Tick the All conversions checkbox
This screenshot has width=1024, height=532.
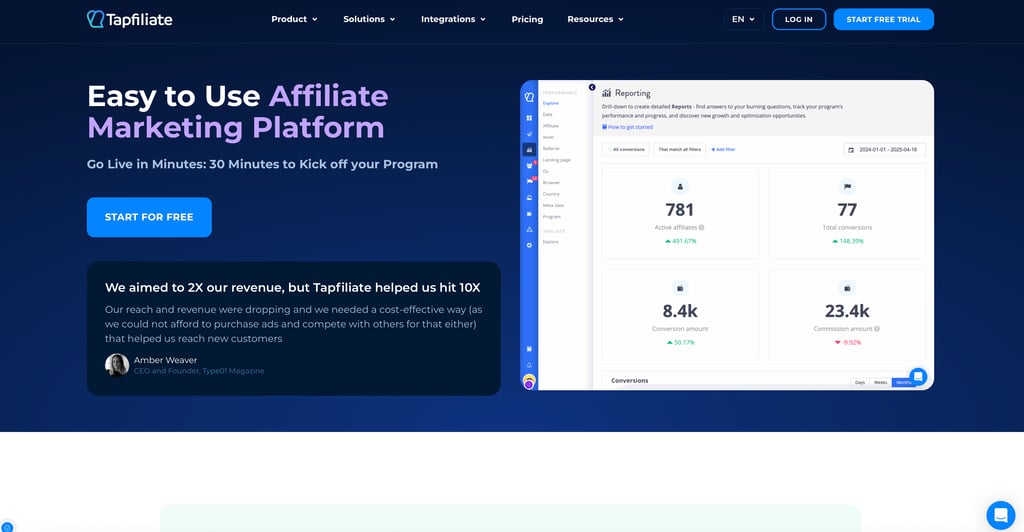click(x=609, y=149)
